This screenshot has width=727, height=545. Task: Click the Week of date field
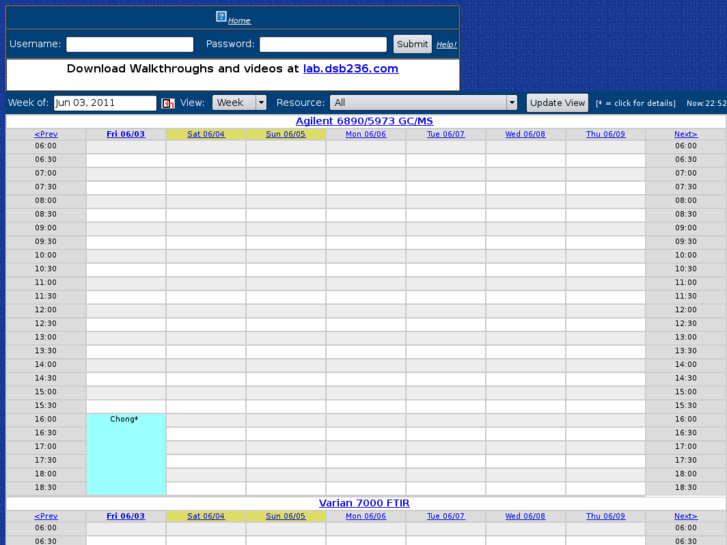coord(105,103)
